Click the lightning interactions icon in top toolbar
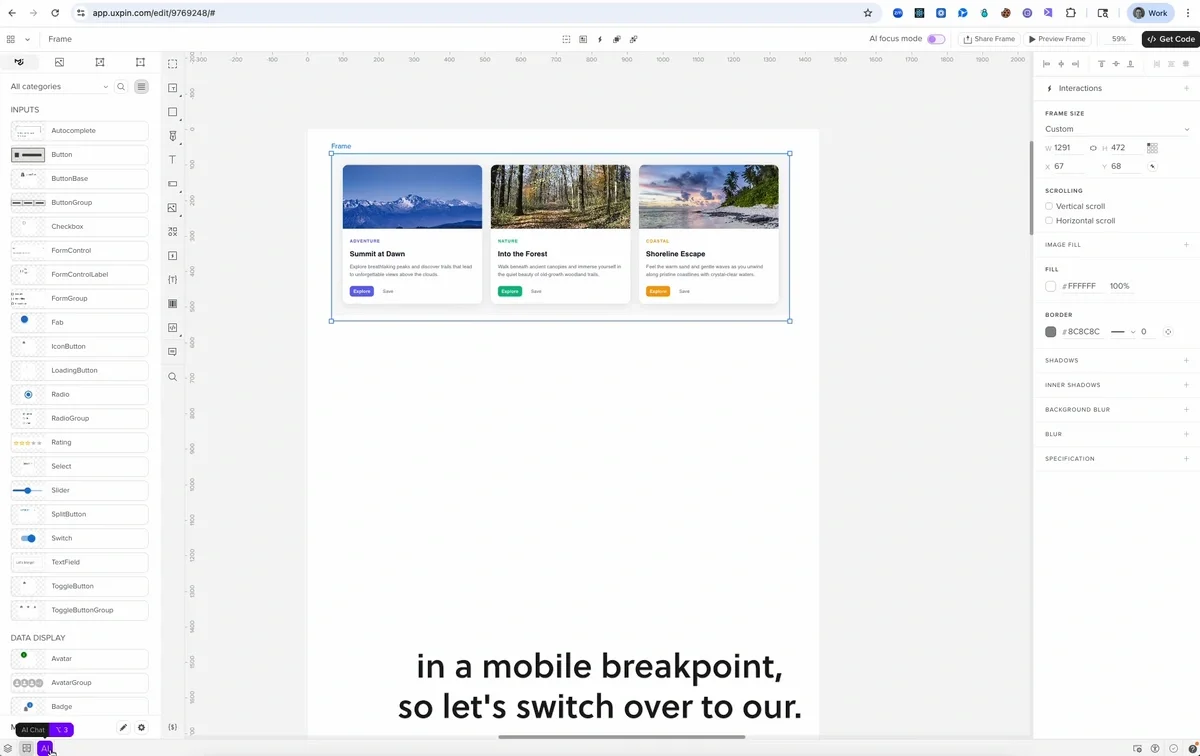Screen dimensions: 1200x756 click(x=600, y=39)
